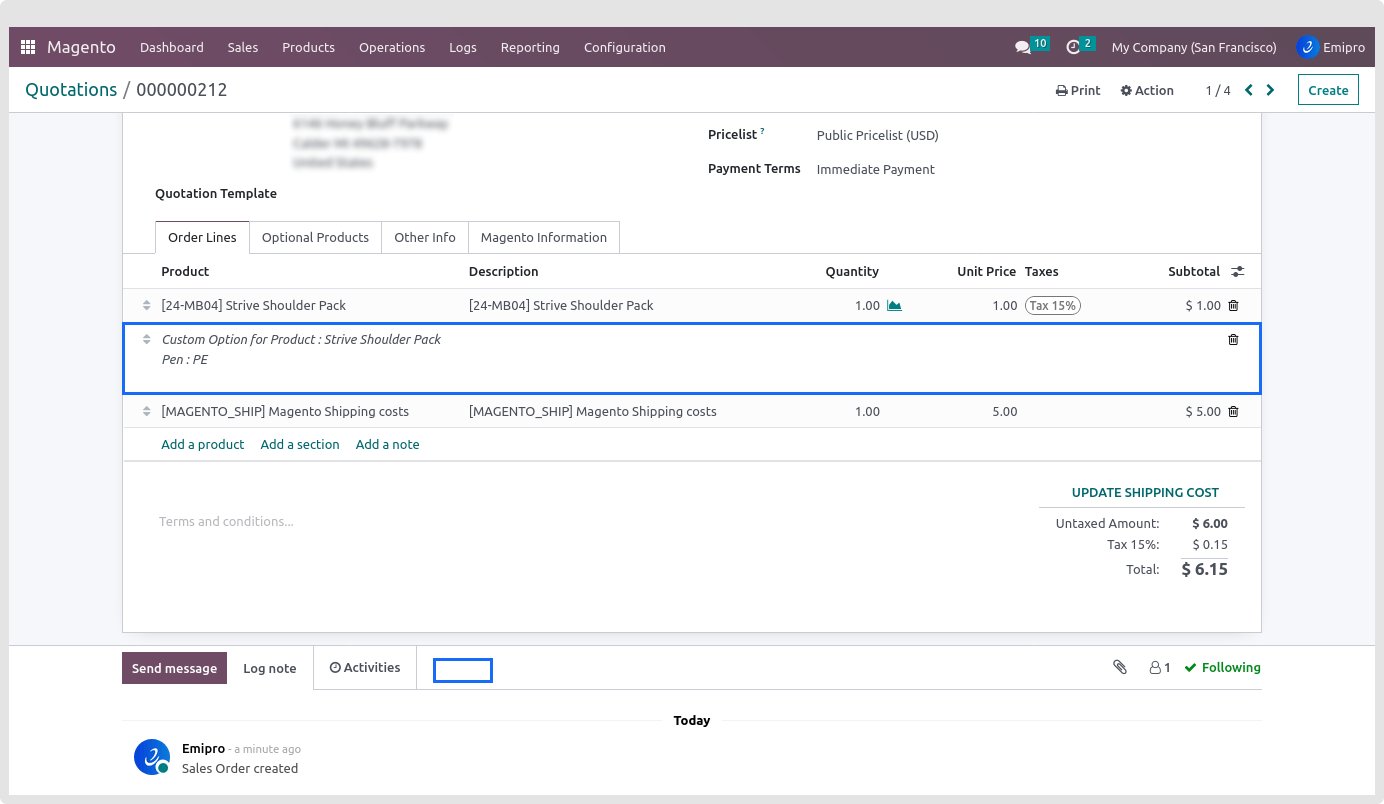Screen dimensions: 1384x804
Task: Delete the Custom Option note line
Action: point(1233,340)
